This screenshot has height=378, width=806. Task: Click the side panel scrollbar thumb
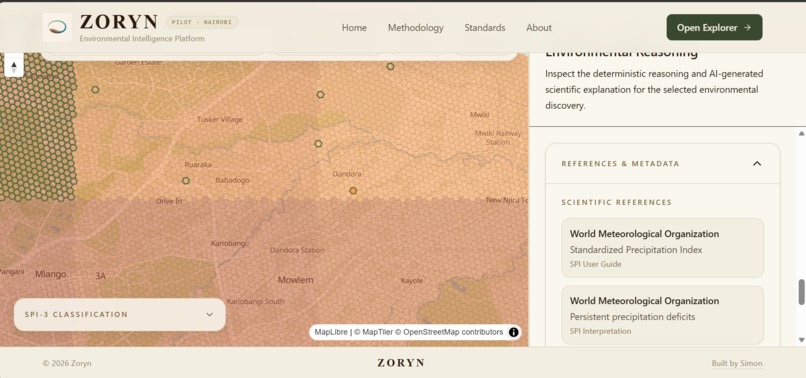tap(801, 292)
